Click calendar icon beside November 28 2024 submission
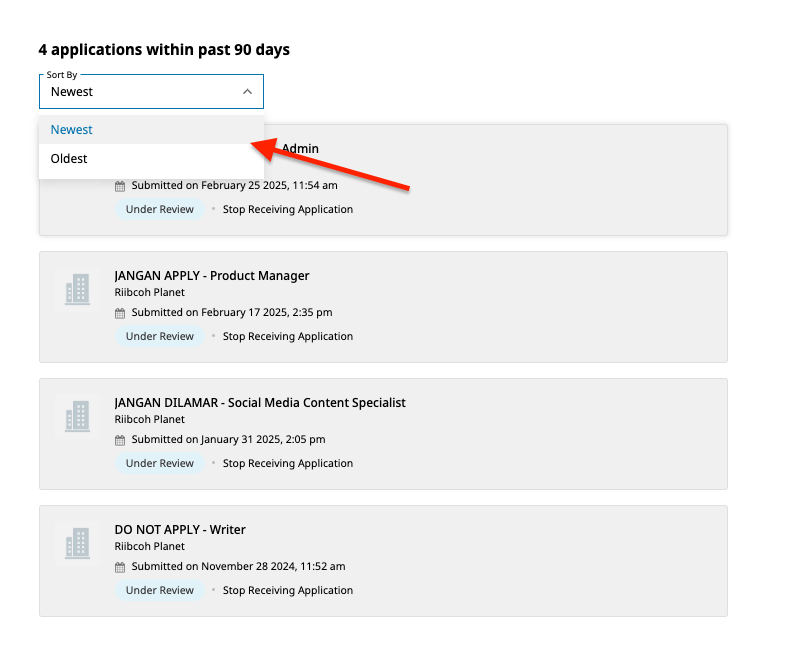 coord(120,567)
